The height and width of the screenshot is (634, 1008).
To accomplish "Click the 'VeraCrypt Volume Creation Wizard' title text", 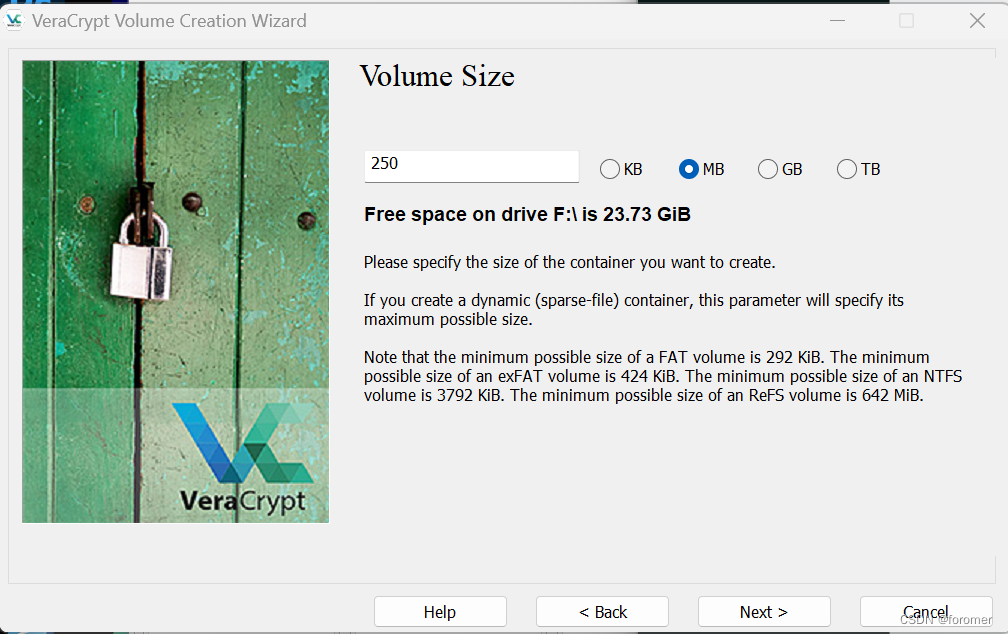I will point(169,21).
